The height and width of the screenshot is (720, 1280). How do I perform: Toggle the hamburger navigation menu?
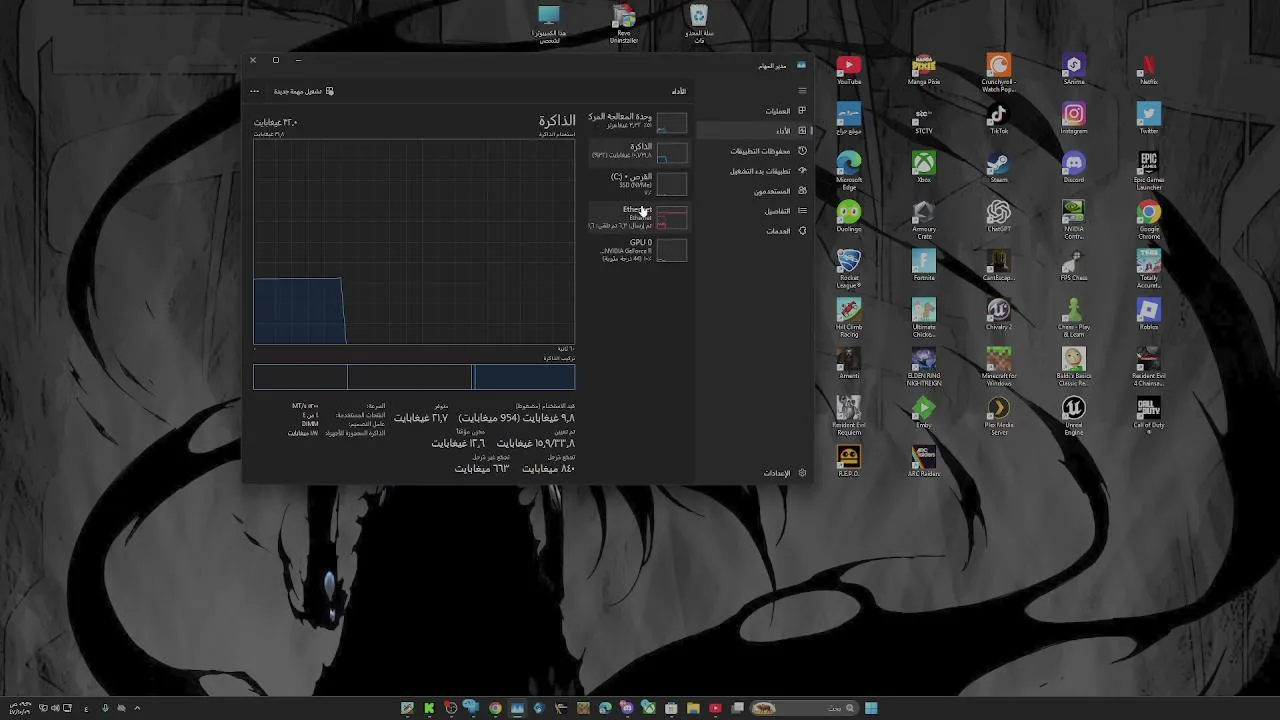[802, 91]
